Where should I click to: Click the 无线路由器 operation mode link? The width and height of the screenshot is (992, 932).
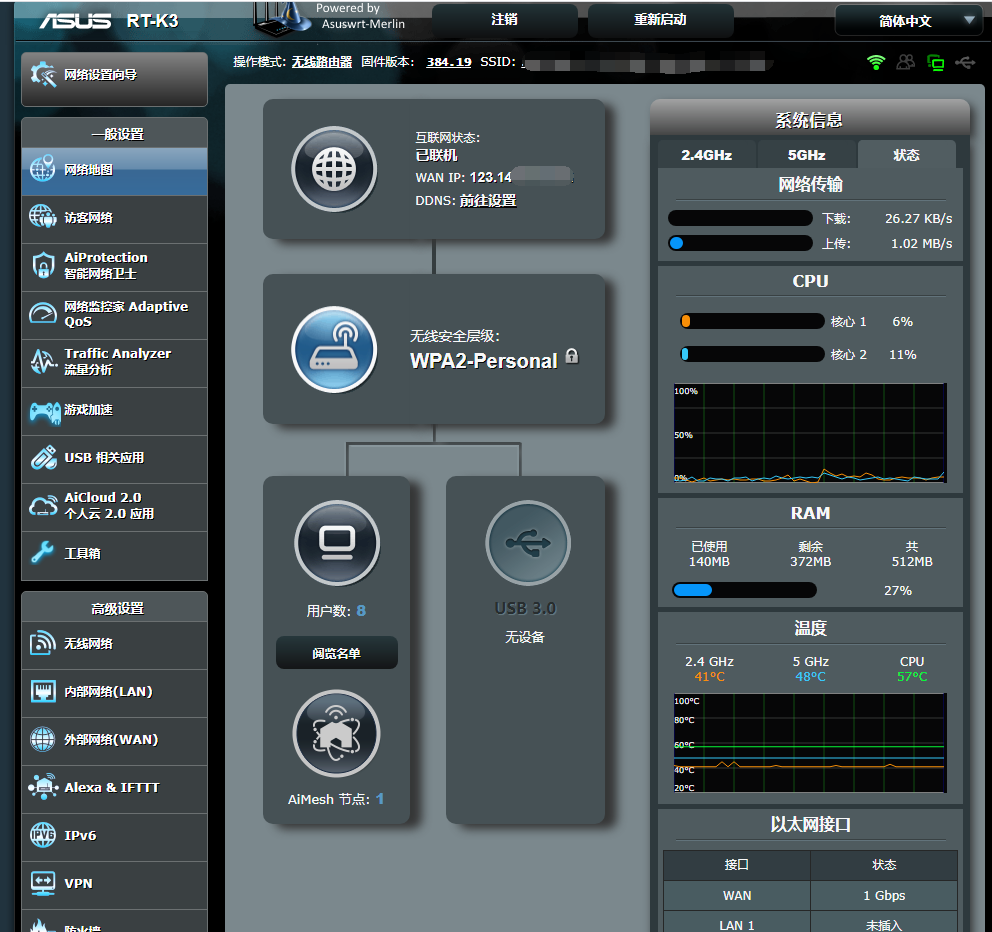point(321,62)
